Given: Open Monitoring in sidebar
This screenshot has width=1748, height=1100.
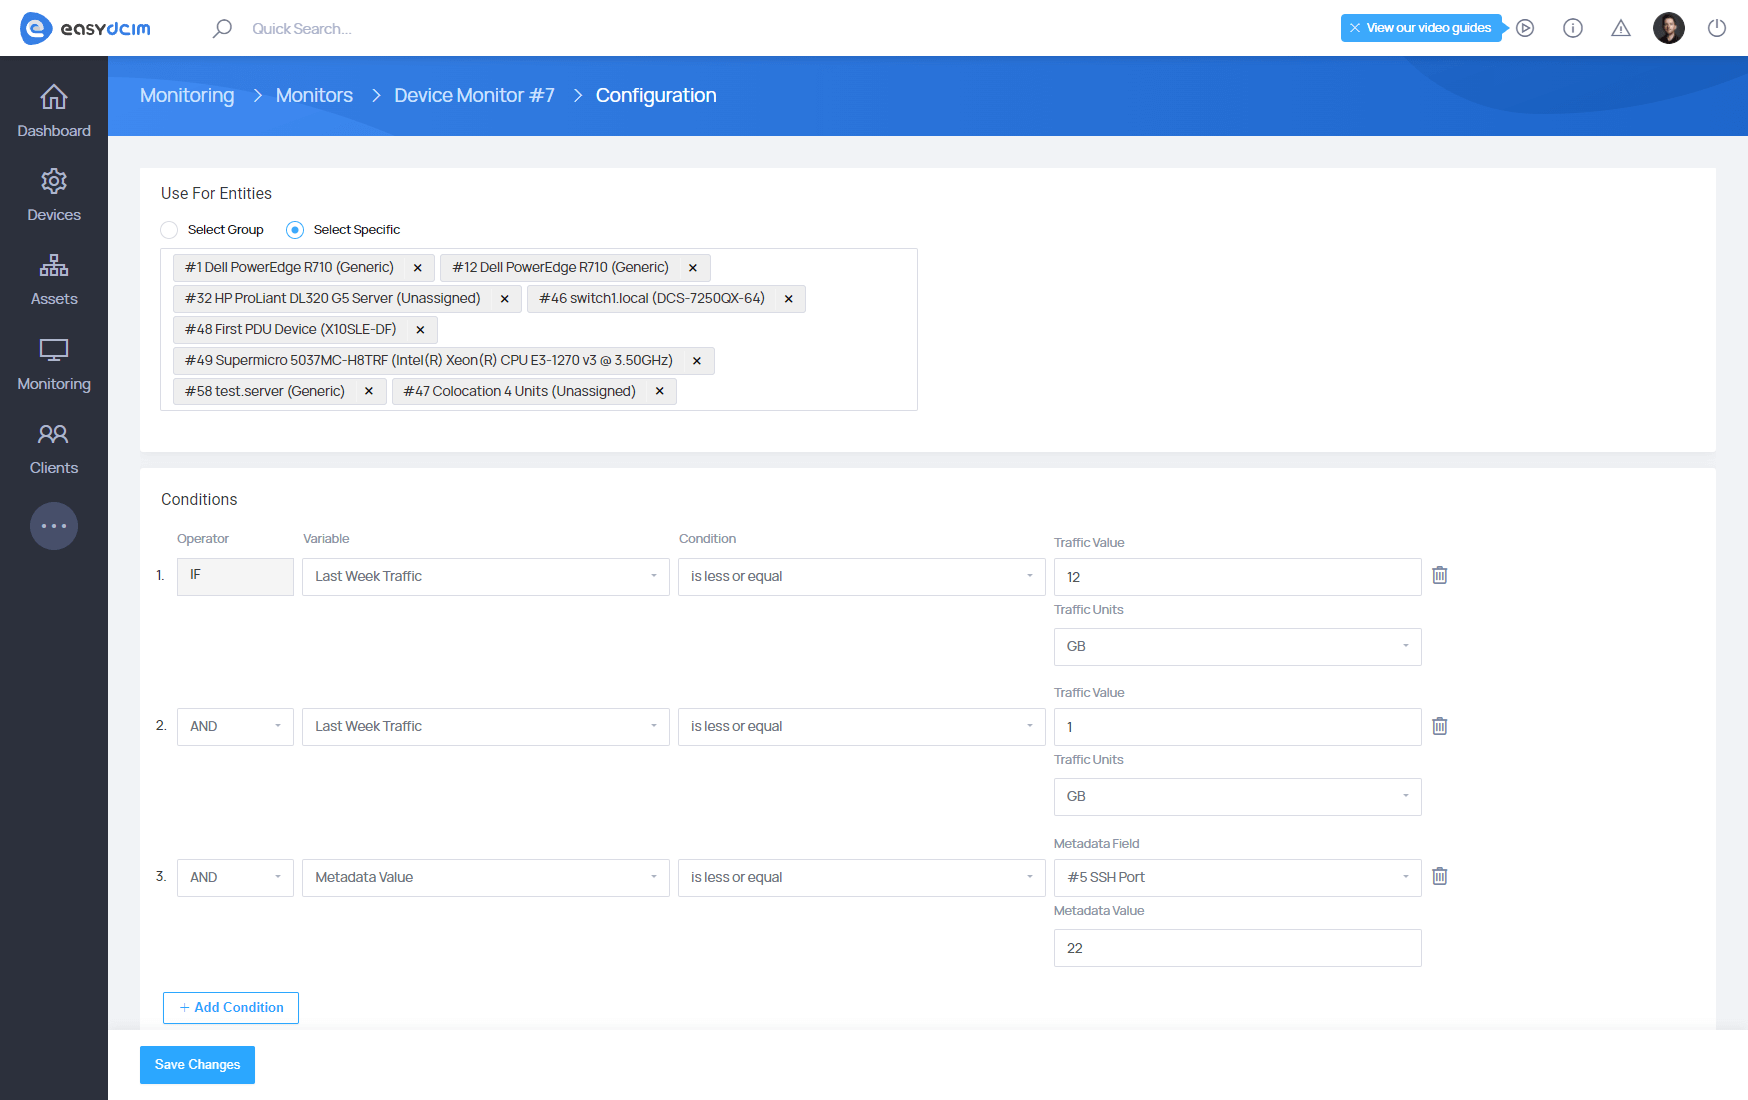Looking at the screenshot, I should 54,364.
